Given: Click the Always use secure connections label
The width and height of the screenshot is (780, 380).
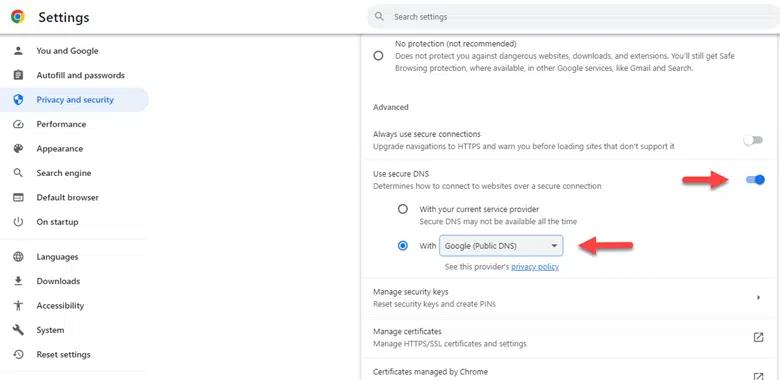Looking at the screenshot, I should [x=427, y=134].
